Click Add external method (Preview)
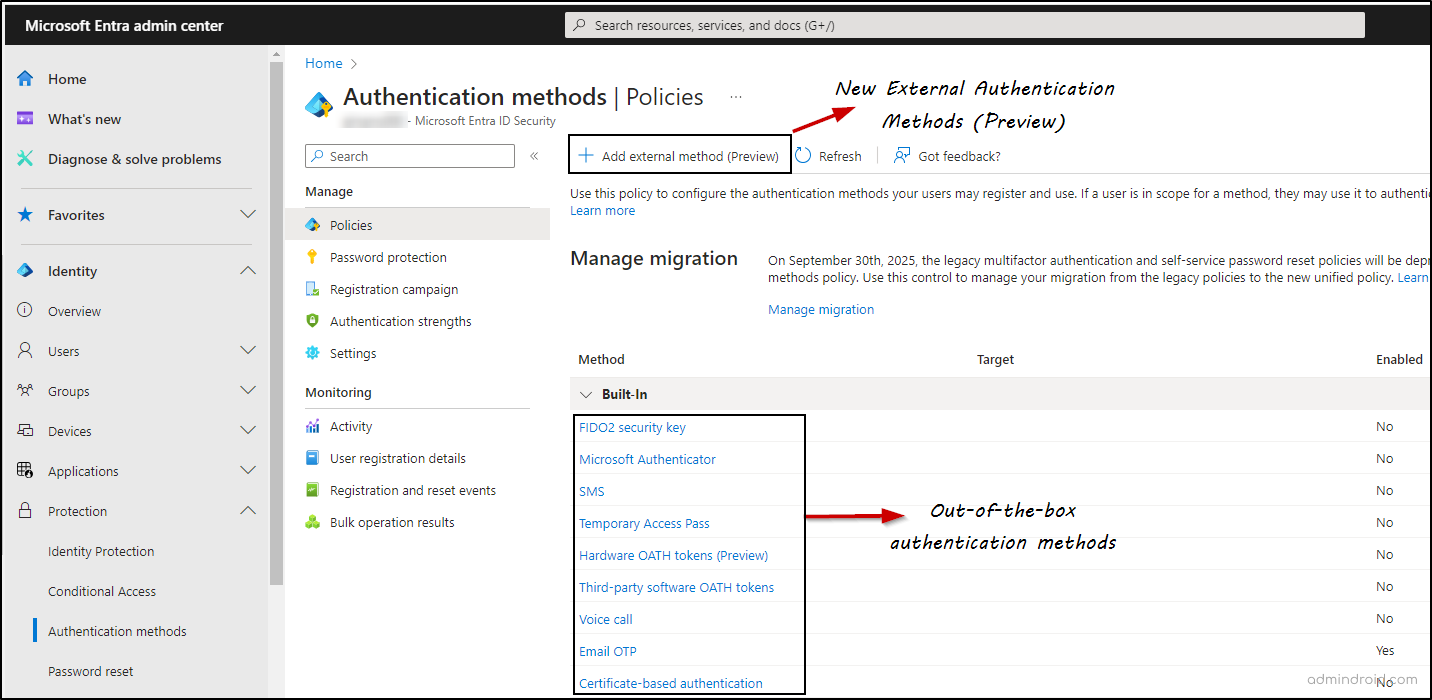The width and height of the screenshot is (1432, 700). tap(680, 155)
